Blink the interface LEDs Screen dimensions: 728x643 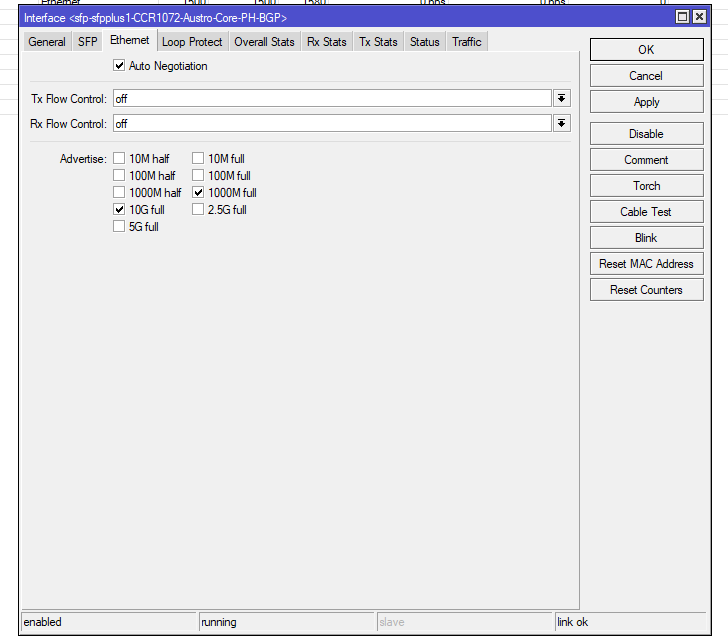[646, 238]
